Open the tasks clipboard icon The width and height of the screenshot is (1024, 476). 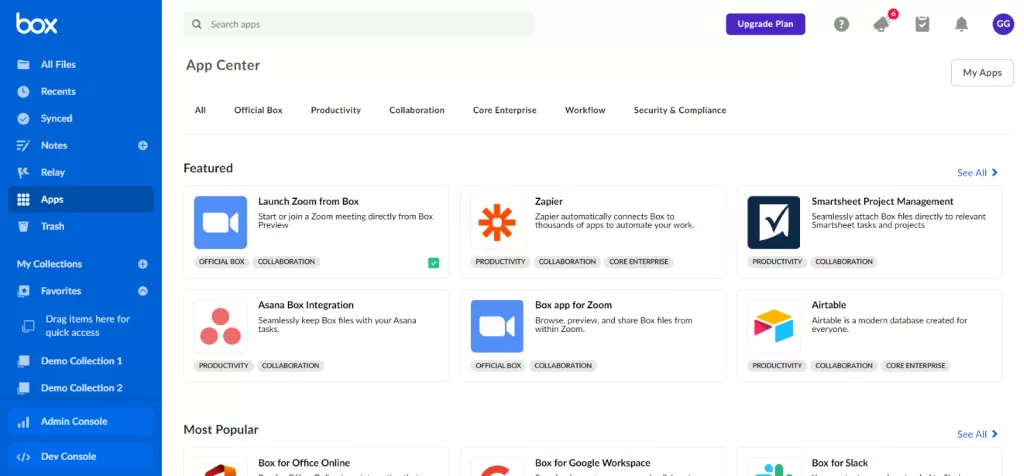point(922,24)
